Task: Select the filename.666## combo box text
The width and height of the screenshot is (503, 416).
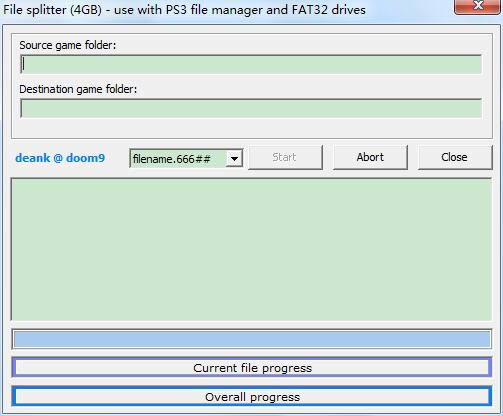Action: (172, 159)
